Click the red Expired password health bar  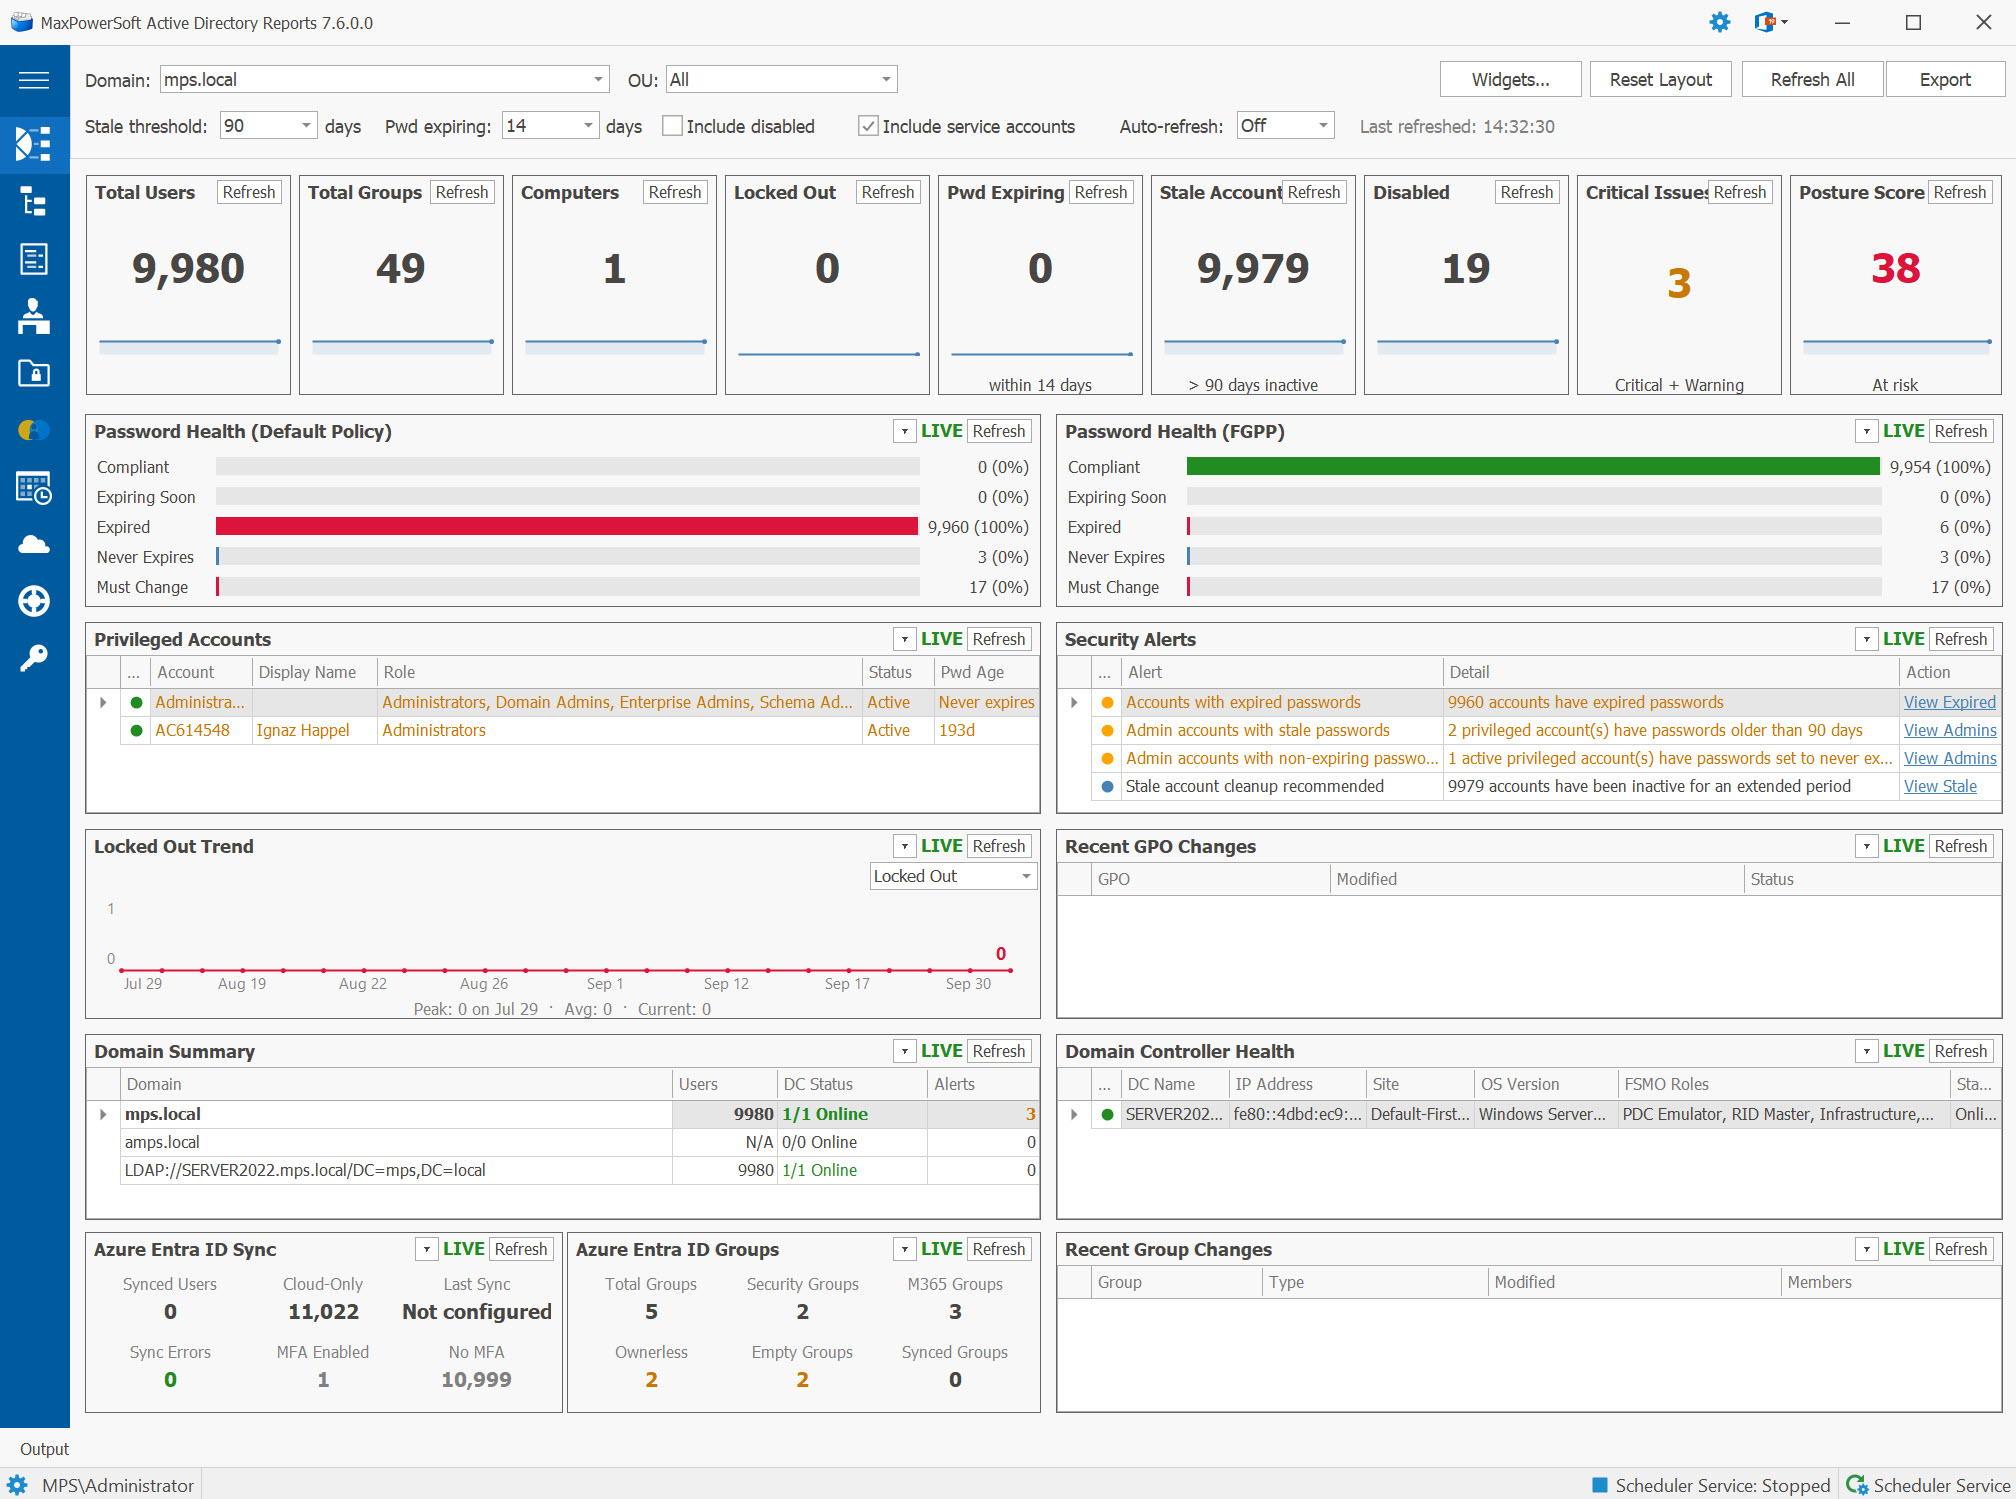(x=567, y=527)
